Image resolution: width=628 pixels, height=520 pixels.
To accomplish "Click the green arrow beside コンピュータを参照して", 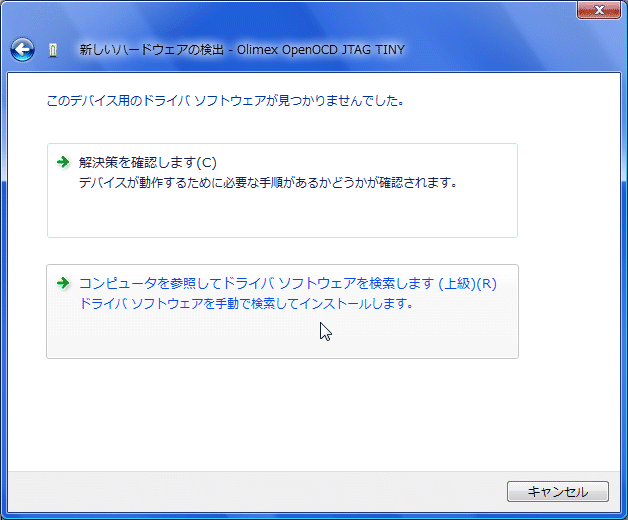I will pyautogui.click(x=63, y=283).
